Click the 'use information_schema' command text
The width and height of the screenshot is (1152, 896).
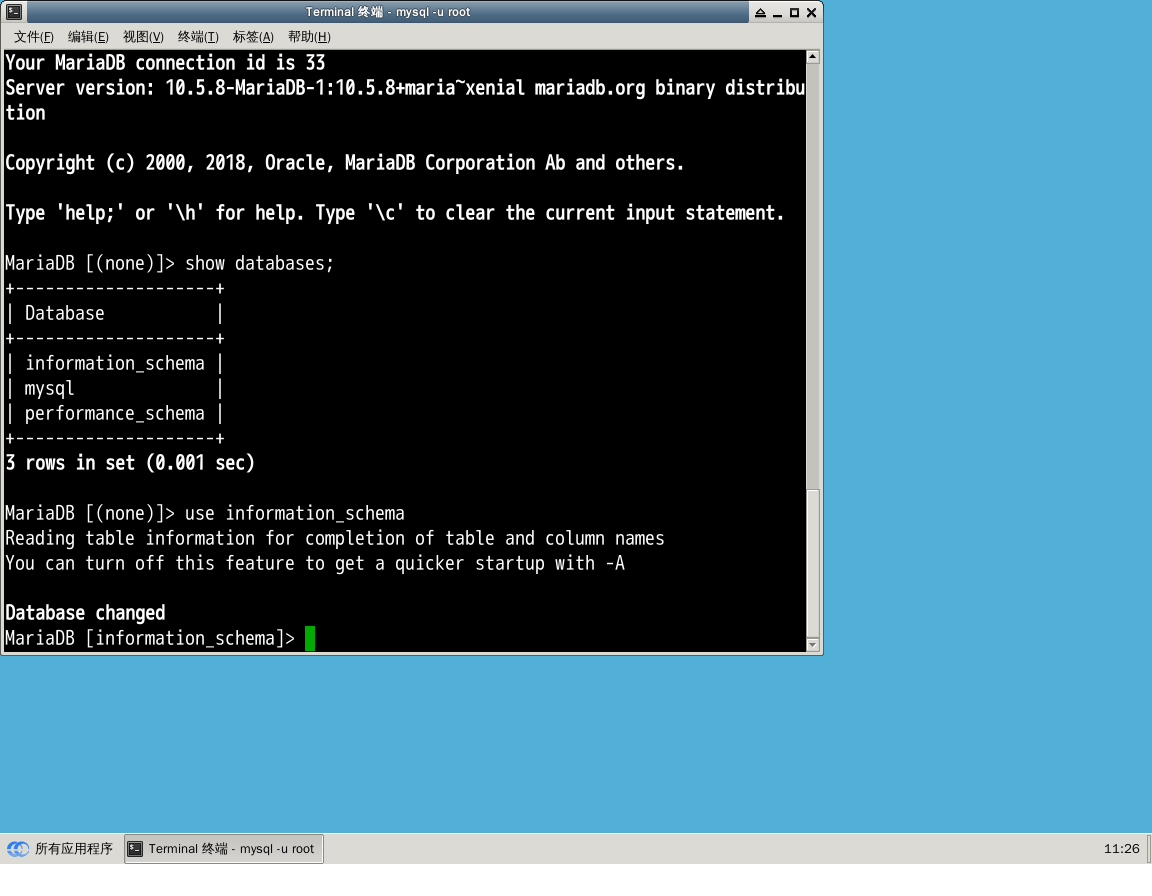tap(295, 513)
